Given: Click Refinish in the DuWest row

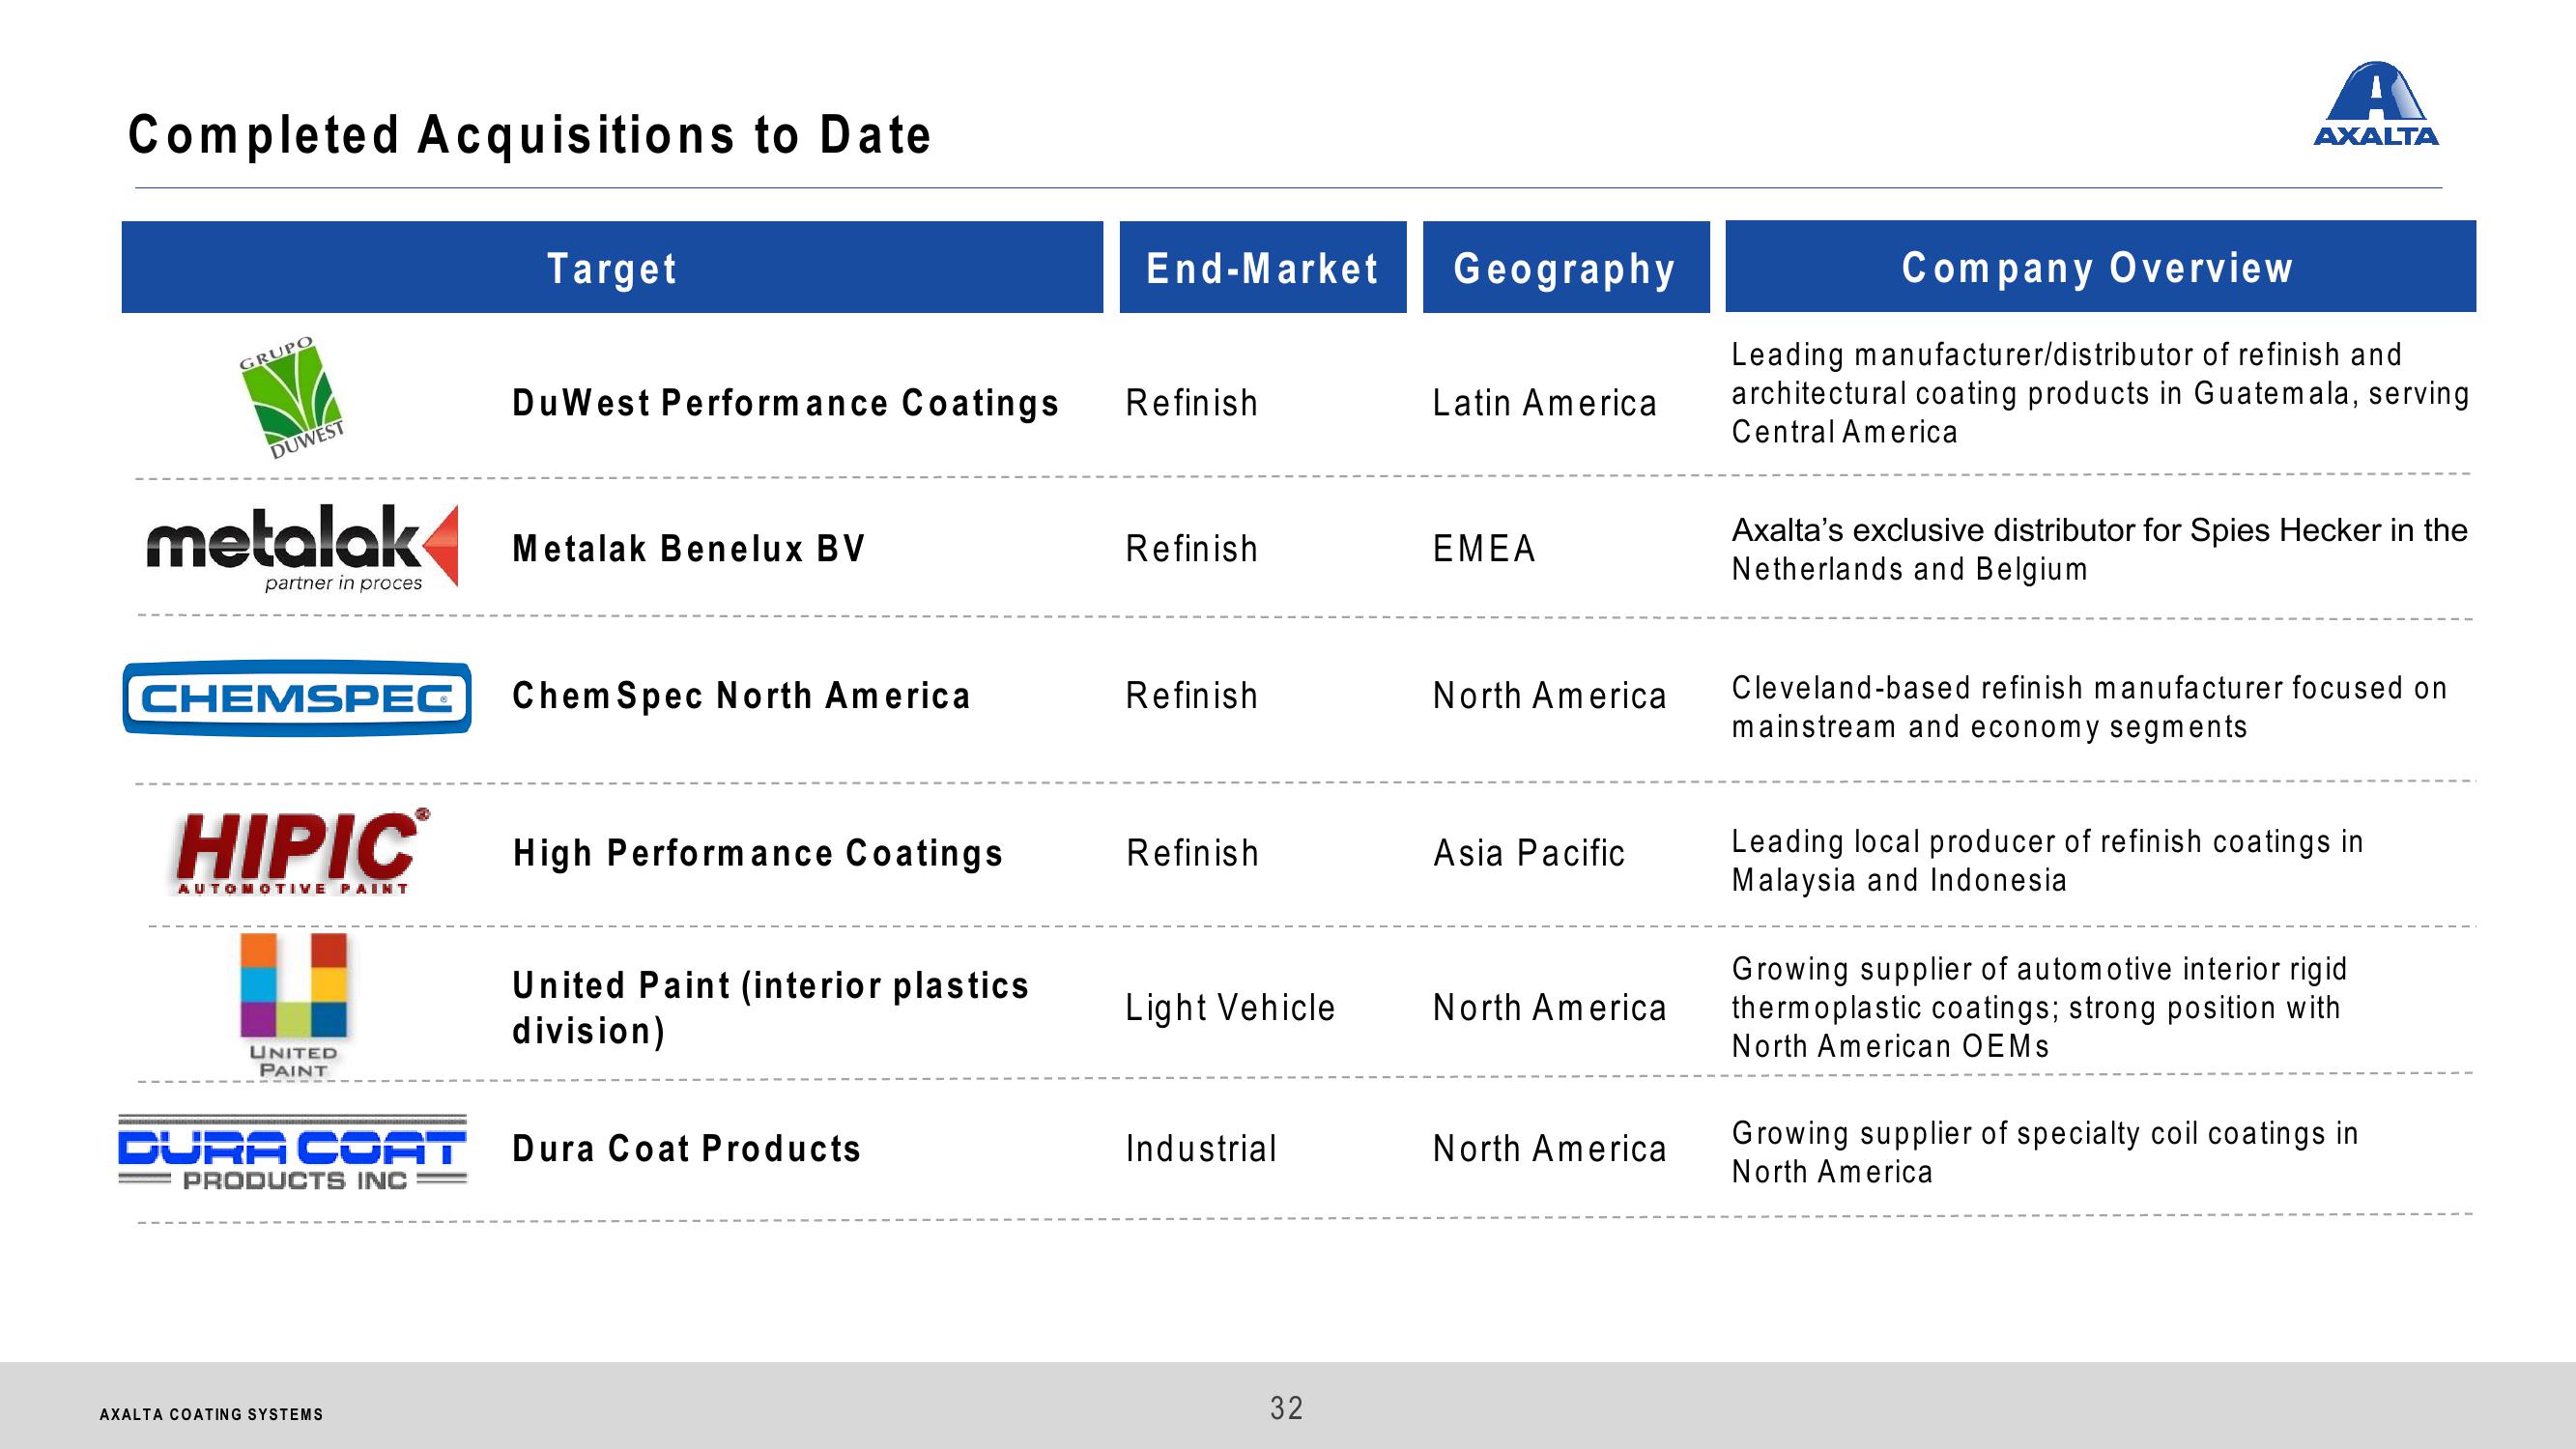Looking at the screenshot, I should click(1191, 403).
